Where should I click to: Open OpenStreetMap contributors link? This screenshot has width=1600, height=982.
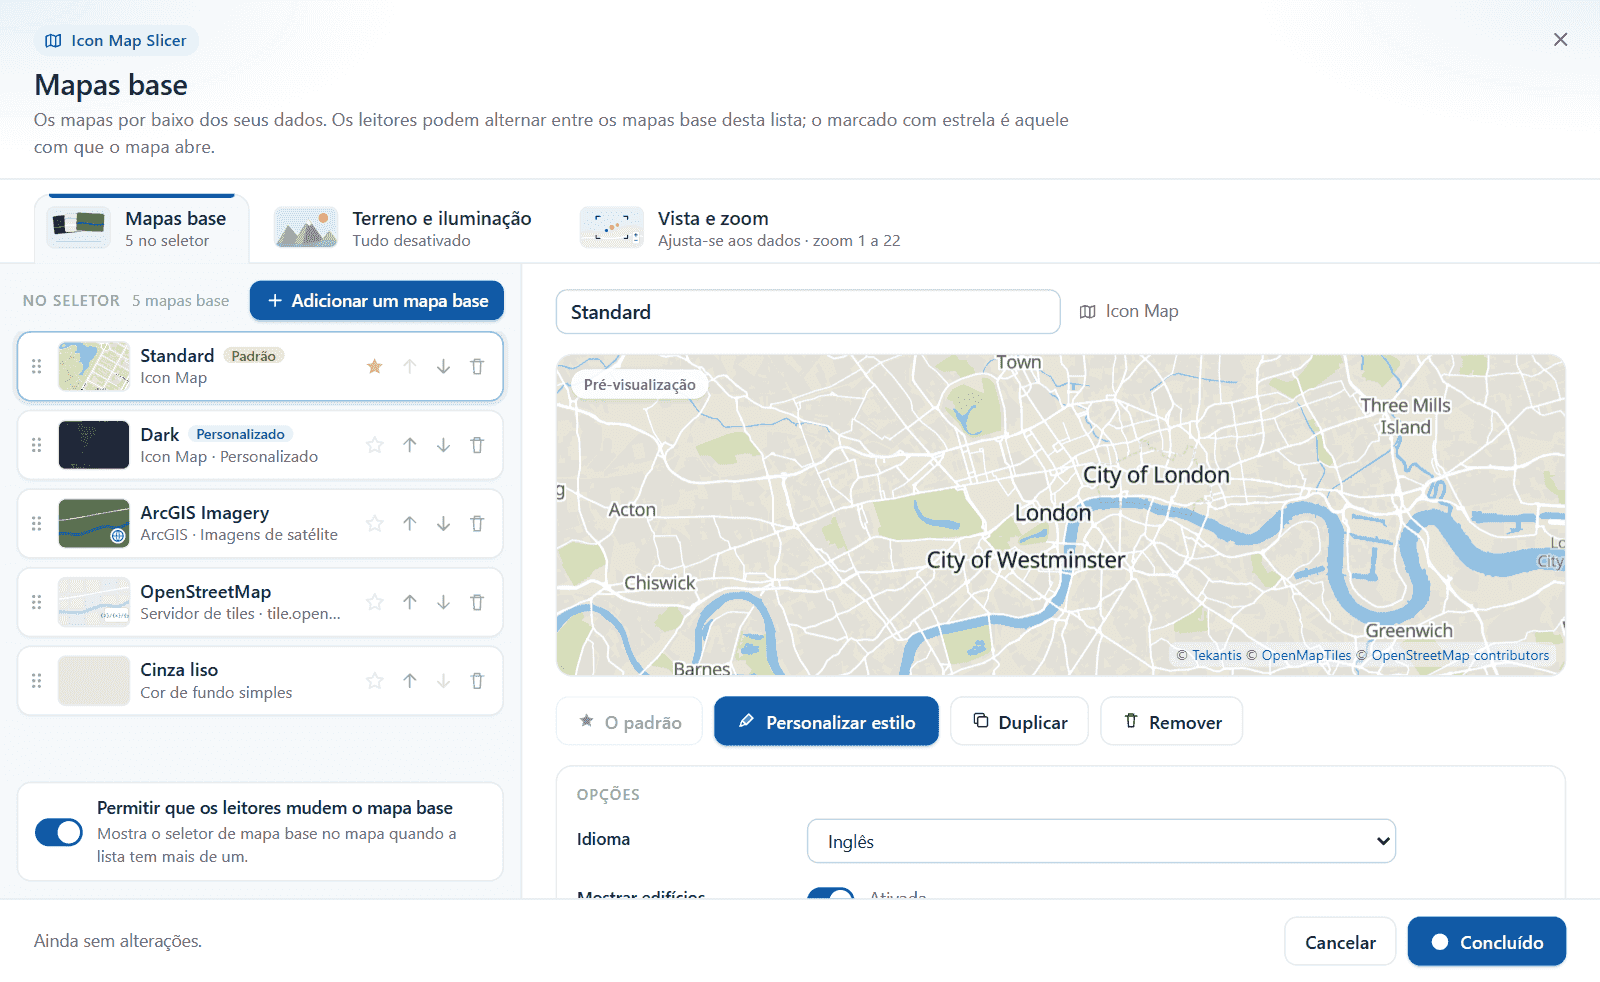1460,656
